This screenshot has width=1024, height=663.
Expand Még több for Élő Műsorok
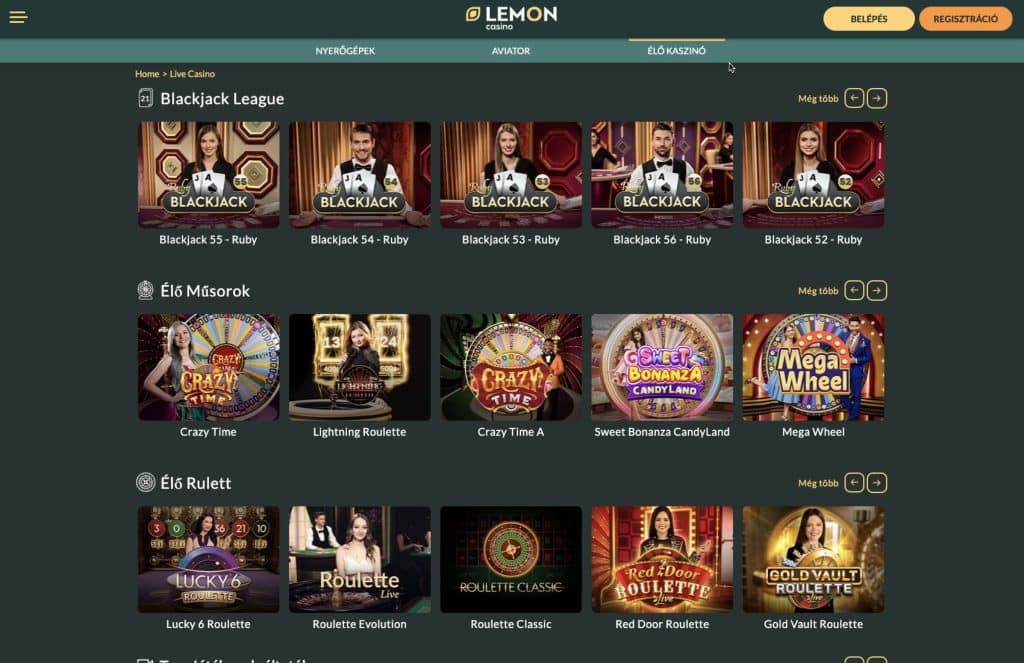point(818,291)
